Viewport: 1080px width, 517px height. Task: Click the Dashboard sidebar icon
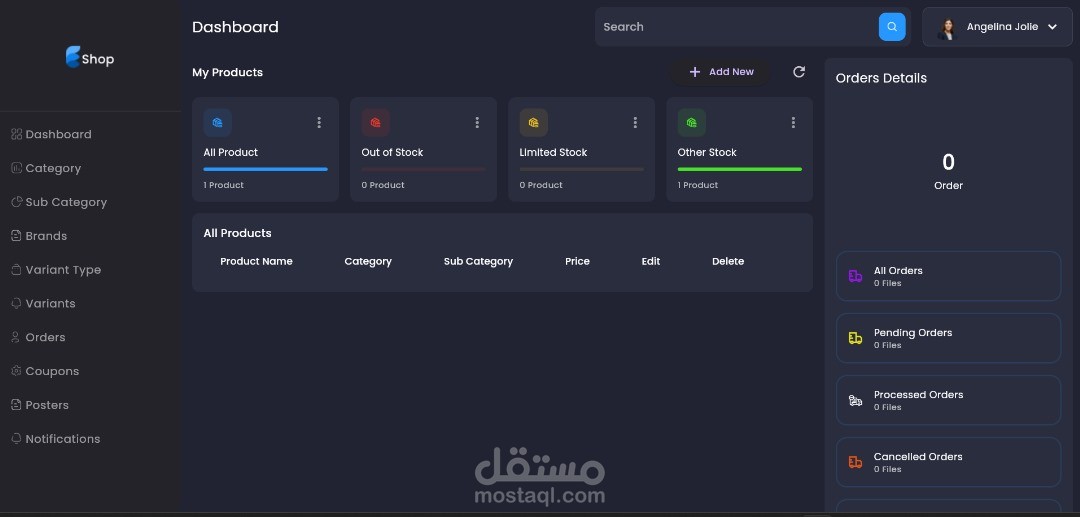click(x=17, y=134)
